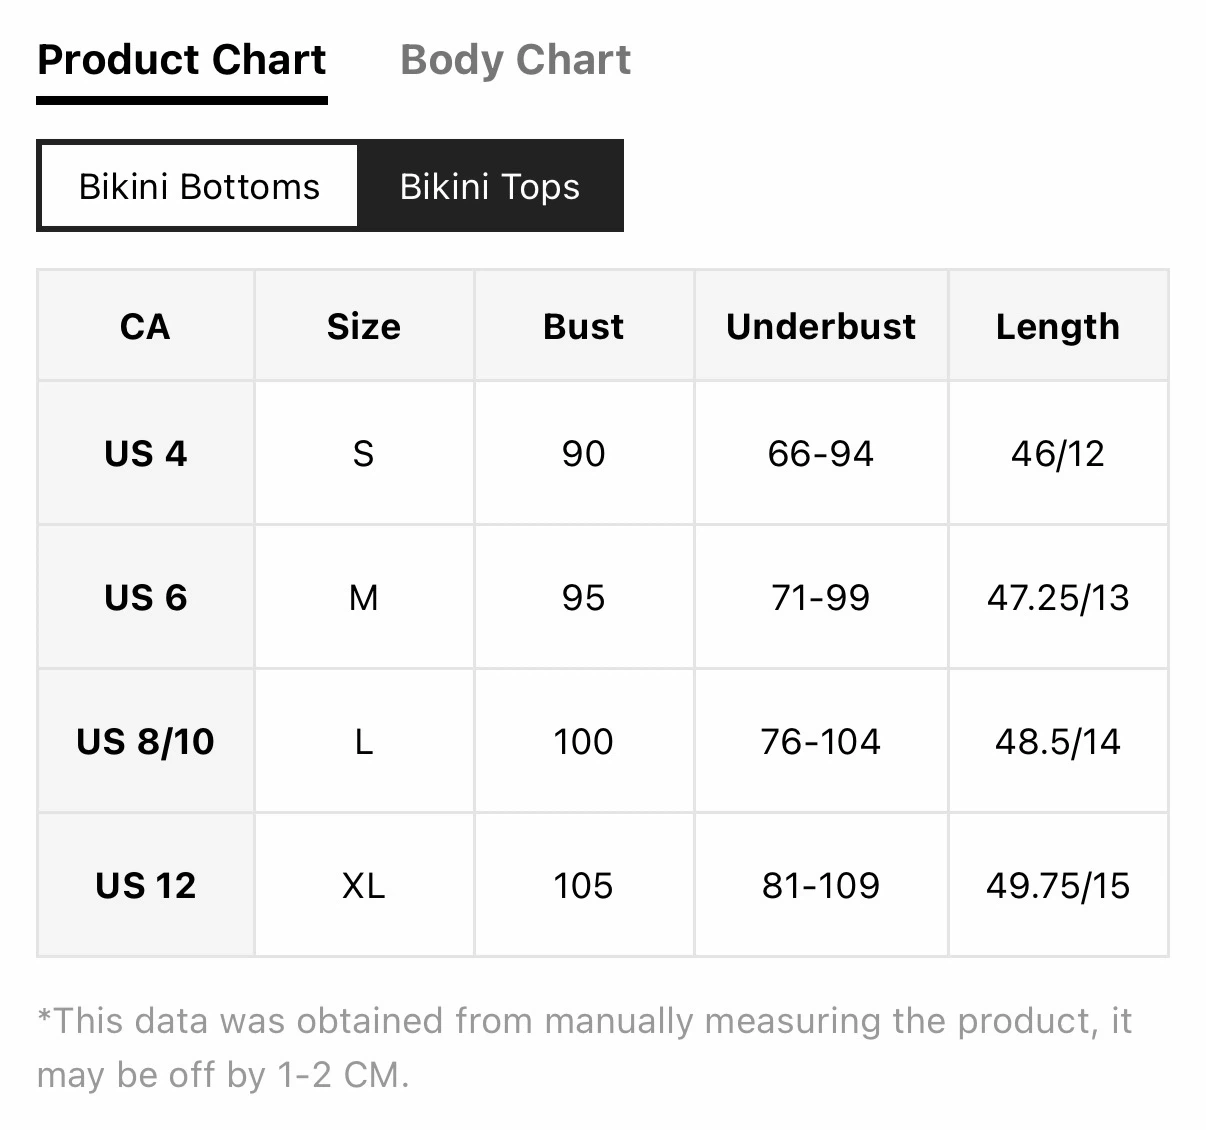Viewport: 1206px width, 1130px height.
Task: Click the CA column header
Action: click(x=145, y=326)
